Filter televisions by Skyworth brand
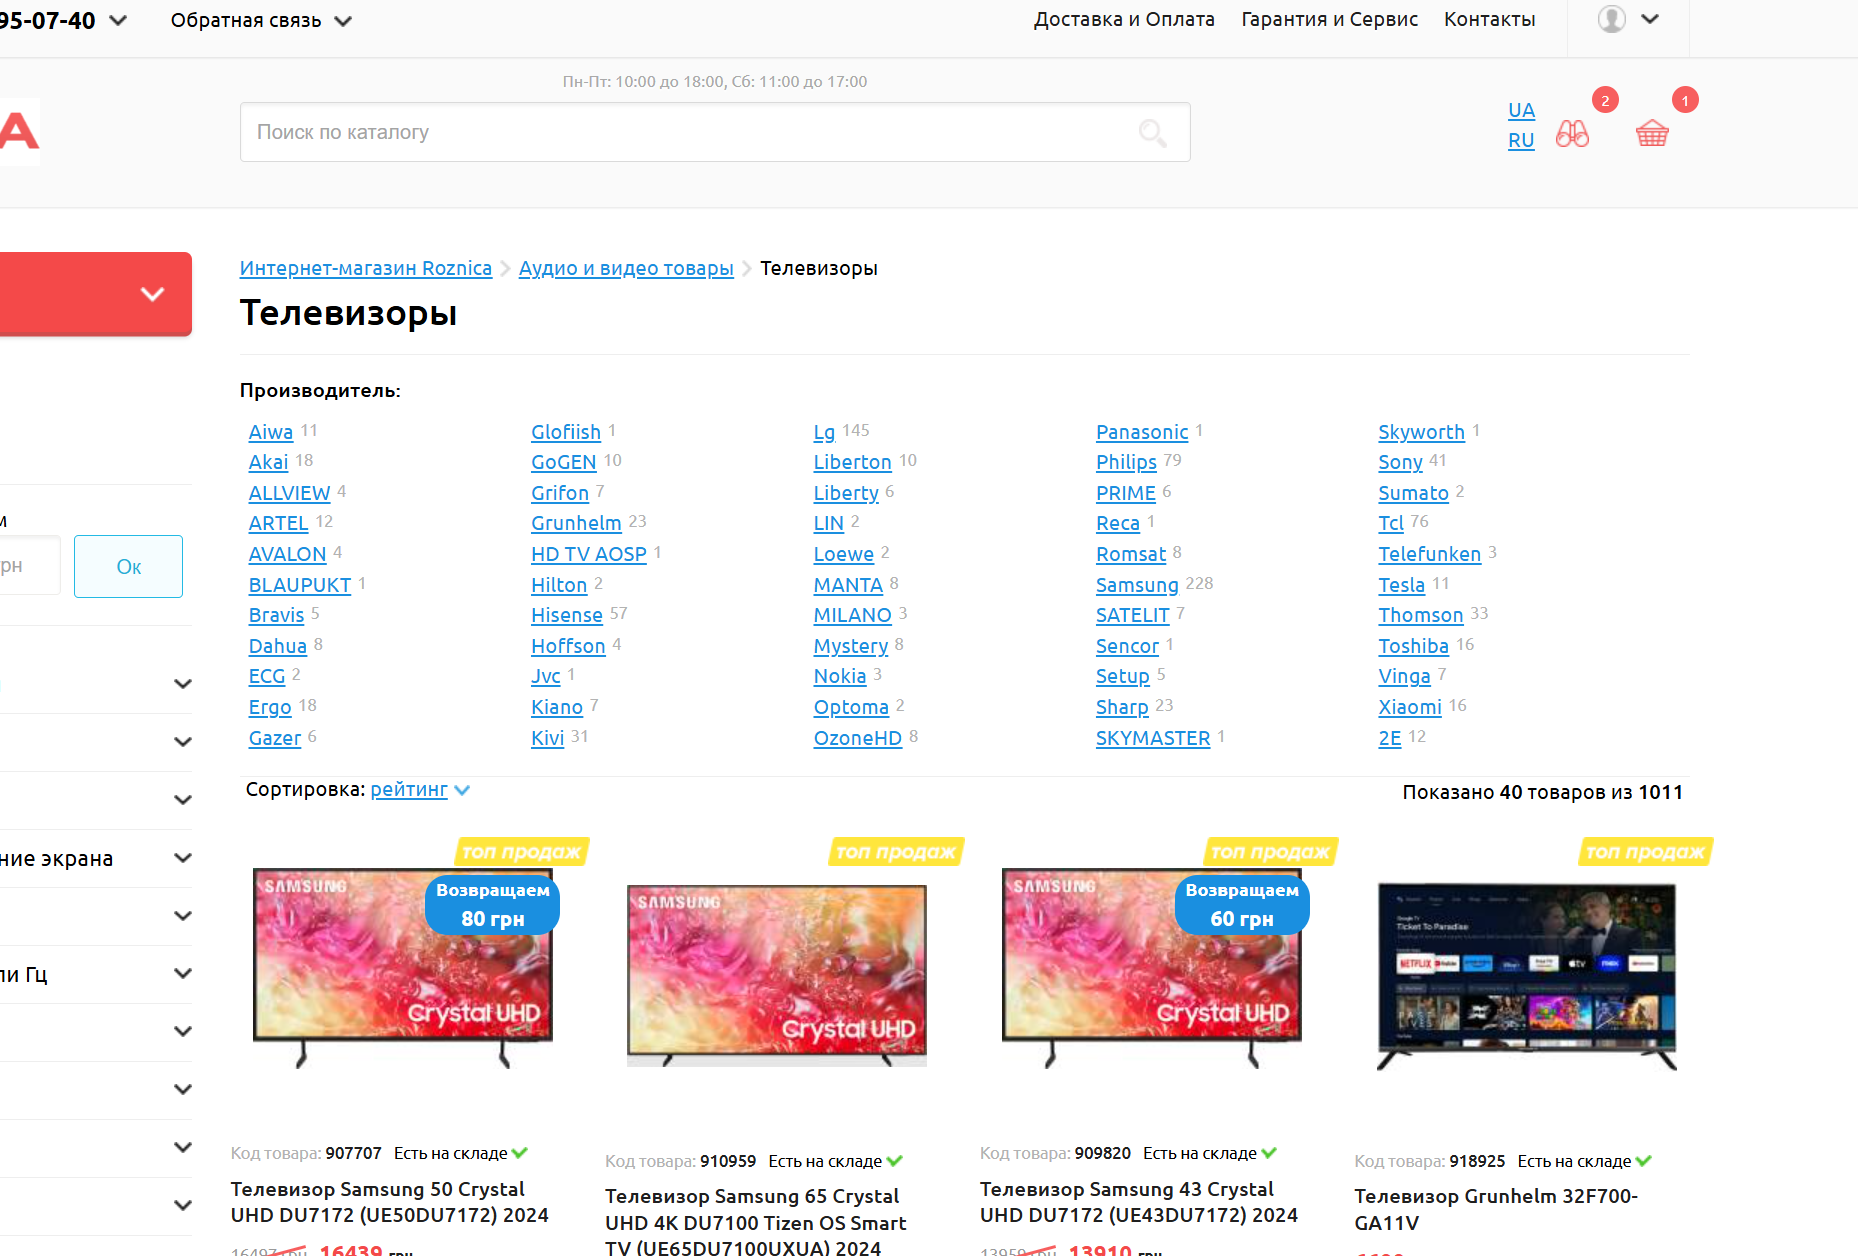Viewport: 1858px width, 1256px height. 1421,432
